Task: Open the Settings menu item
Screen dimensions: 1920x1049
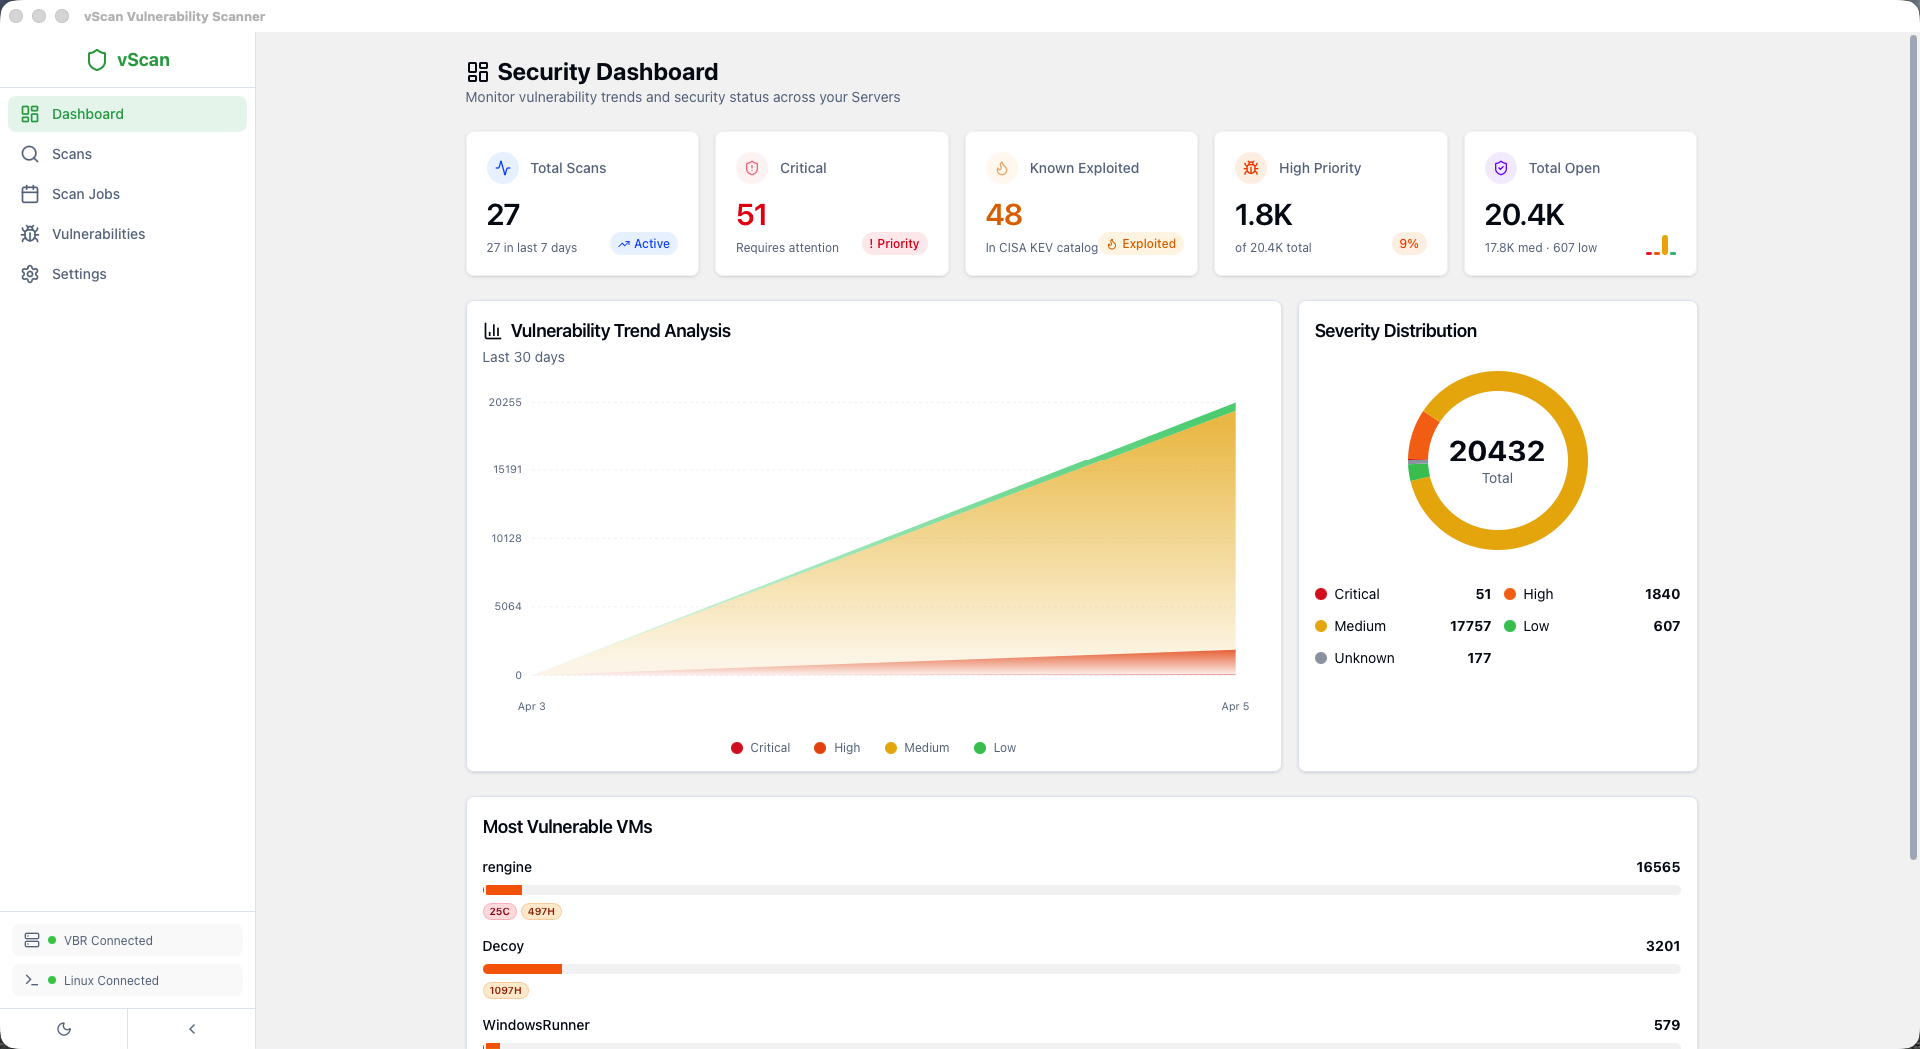Action: click(127, 274)
